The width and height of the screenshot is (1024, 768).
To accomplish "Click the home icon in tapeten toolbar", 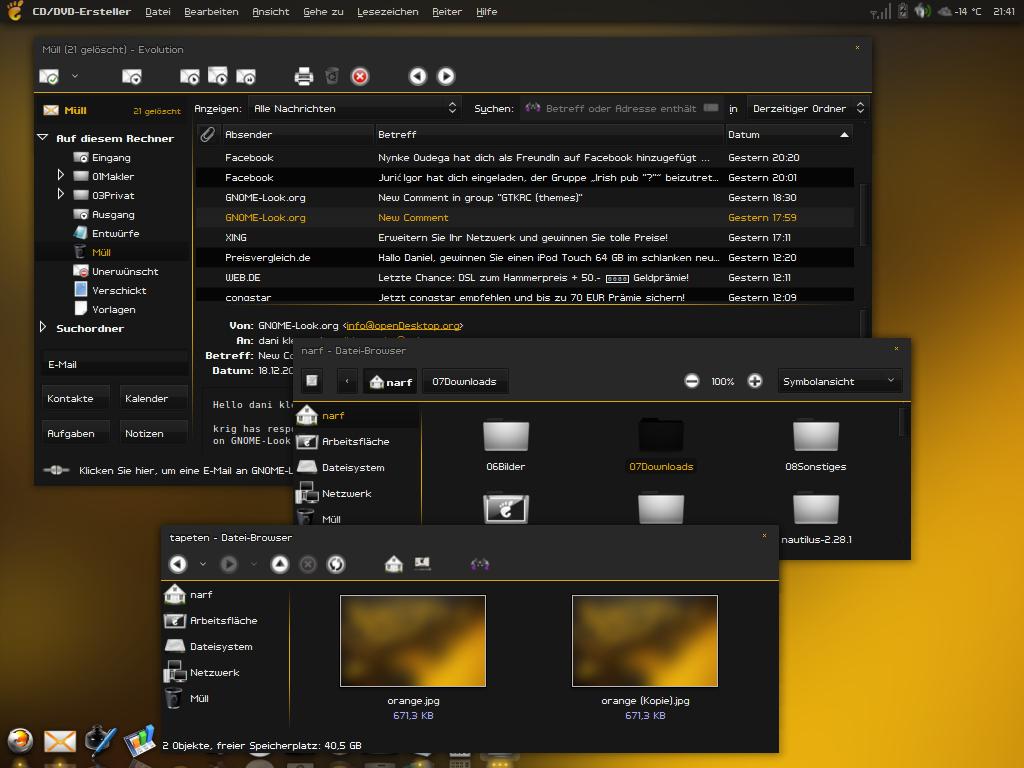I will [x=394, y=564].
